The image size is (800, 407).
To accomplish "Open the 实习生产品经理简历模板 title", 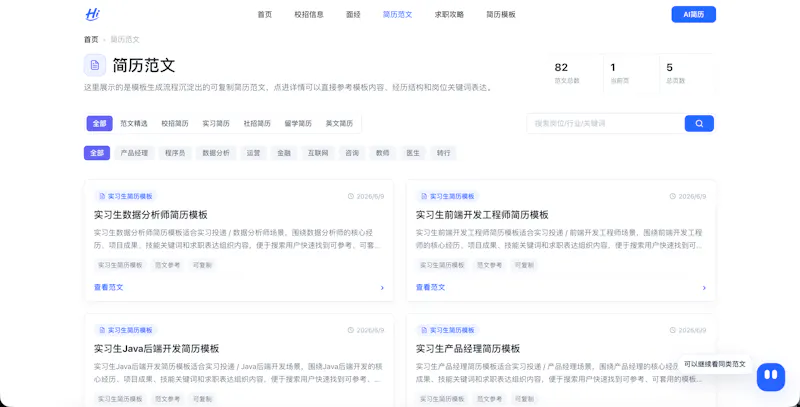I will click(x=468, y=349).
